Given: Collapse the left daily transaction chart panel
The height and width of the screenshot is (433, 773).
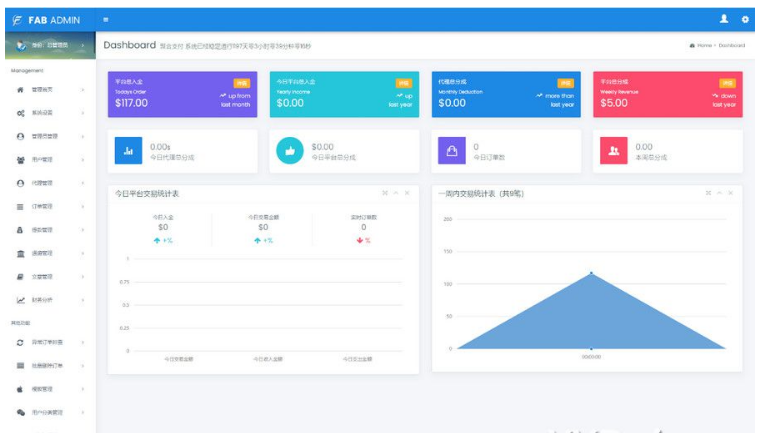Looking at the screenshot, I should click(x=395, y=192).
